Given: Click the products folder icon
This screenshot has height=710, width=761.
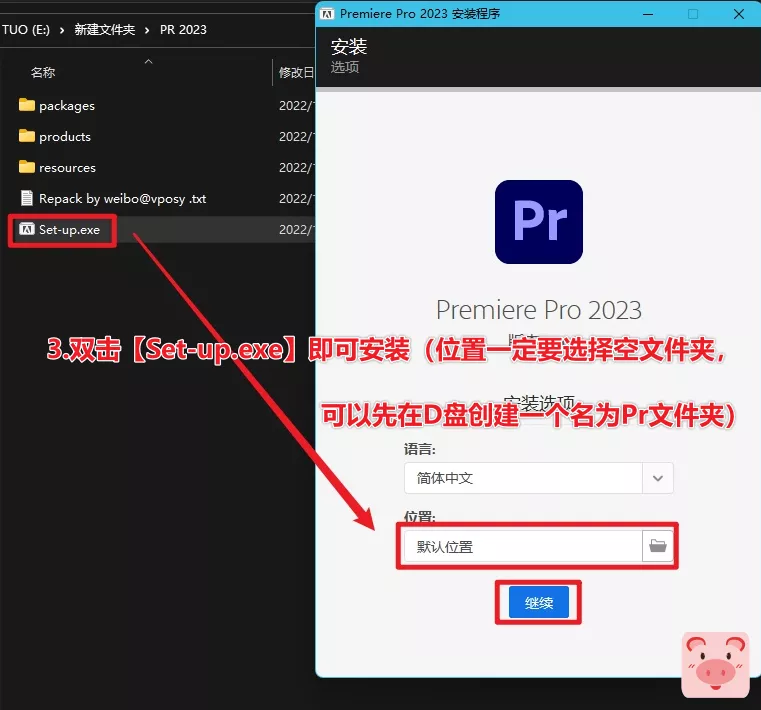Looking at the screenshot, I should click(x=27, y=136).
